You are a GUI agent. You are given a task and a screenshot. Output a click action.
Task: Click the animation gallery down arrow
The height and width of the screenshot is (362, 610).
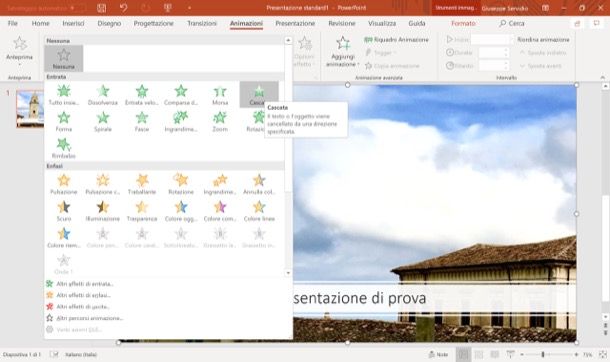[x=288, y=273]
